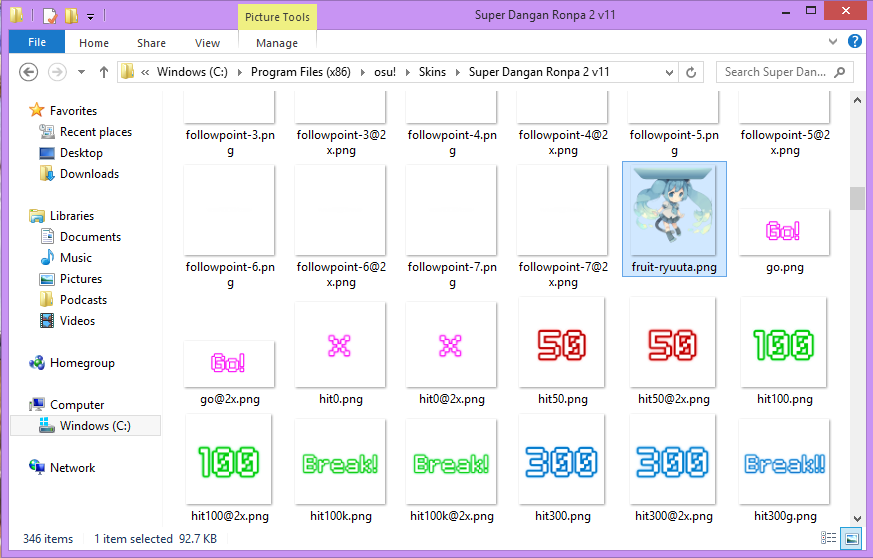873x558 pixels.
Task: Open the Help question mark
Action: point(855,41)
